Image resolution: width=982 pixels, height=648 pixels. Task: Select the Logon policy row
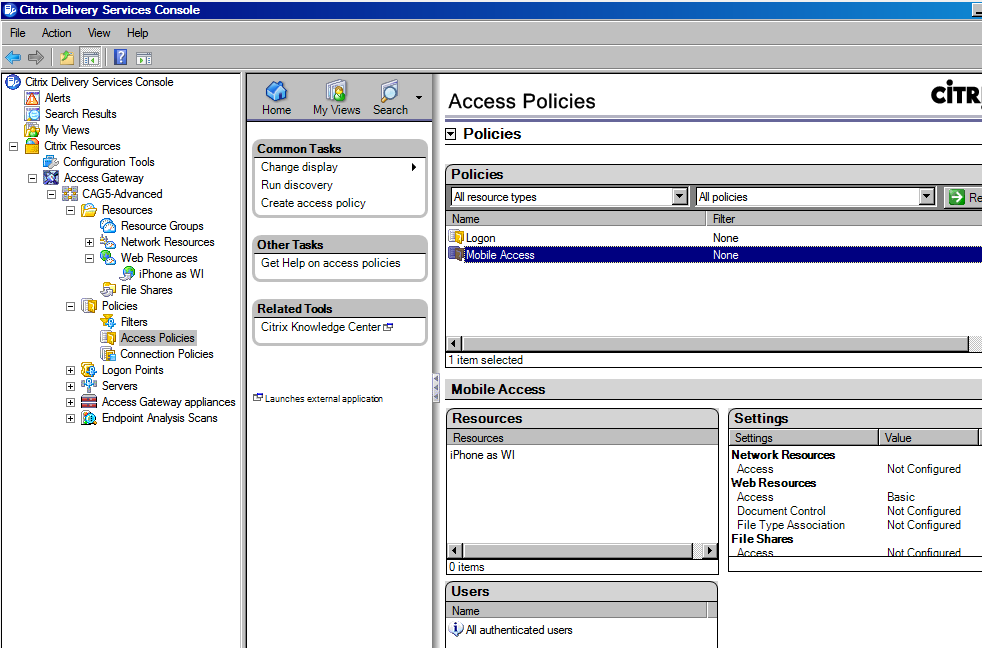714,238
